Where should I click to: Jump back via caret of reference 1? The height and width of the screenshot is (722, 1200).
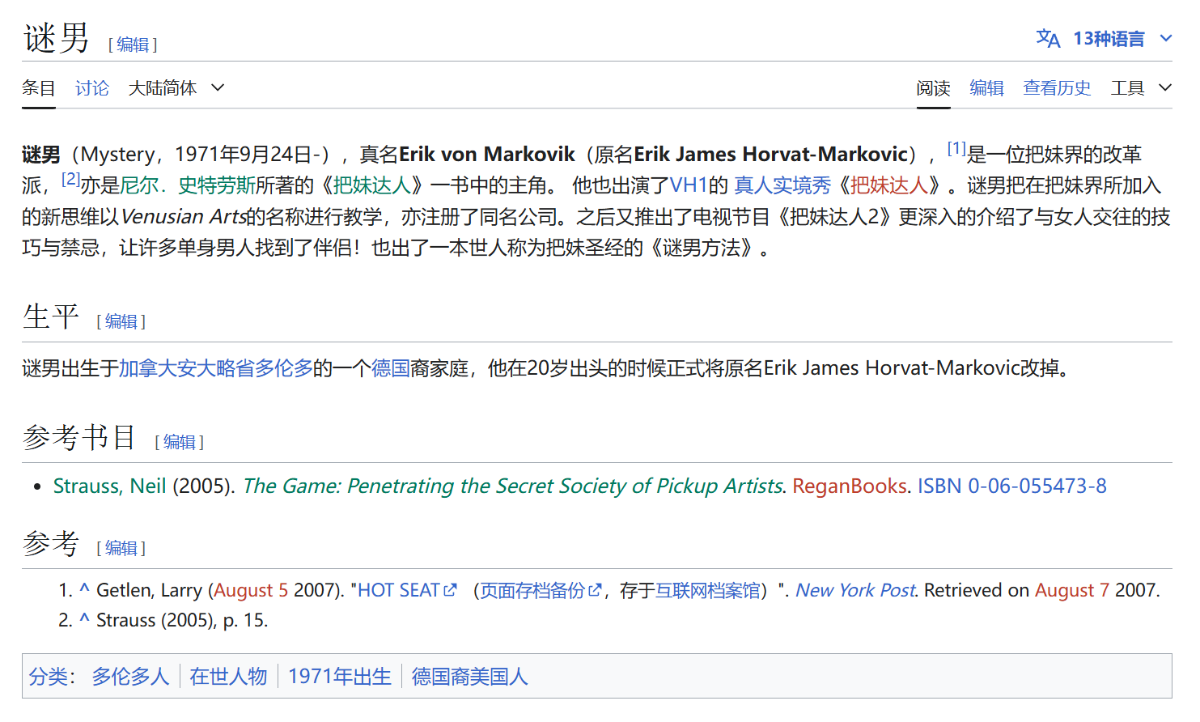85,590
